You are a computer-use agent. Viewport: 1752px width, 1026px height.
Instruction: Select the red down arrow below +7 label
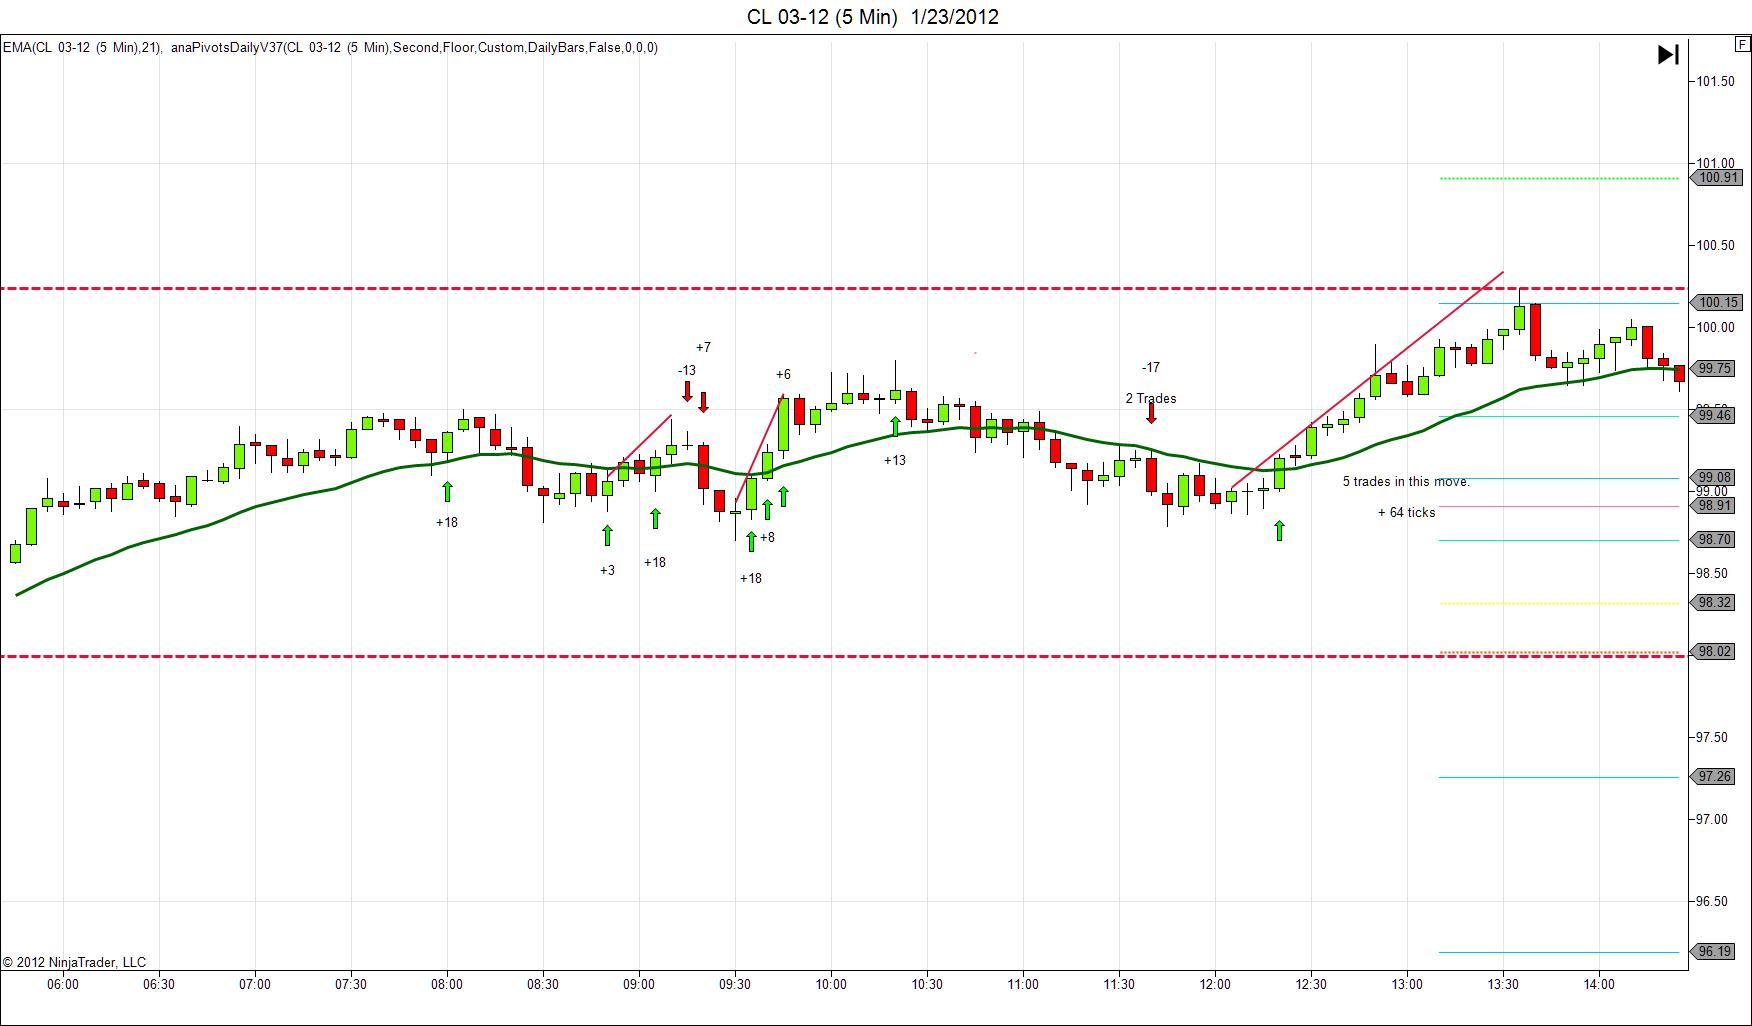(x=703, y=402)
